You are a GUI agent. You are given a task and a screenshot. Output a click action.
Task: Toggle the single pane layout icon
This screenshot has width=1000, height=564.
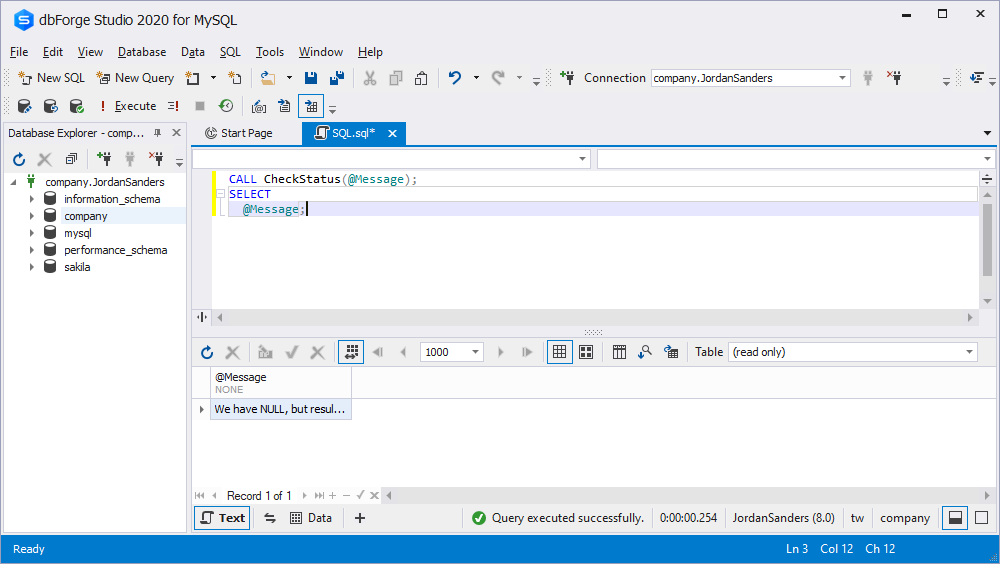pos(982,518)
